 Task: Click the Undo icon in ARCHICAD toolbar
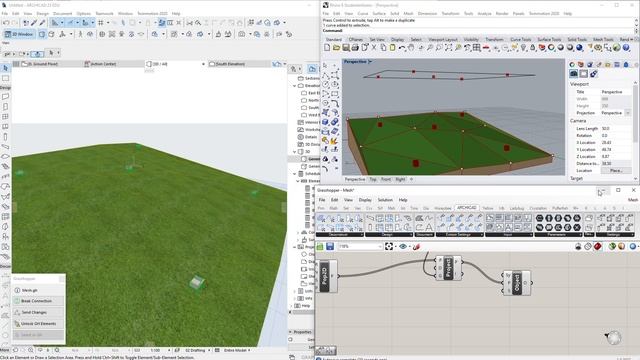coord(6,23)
